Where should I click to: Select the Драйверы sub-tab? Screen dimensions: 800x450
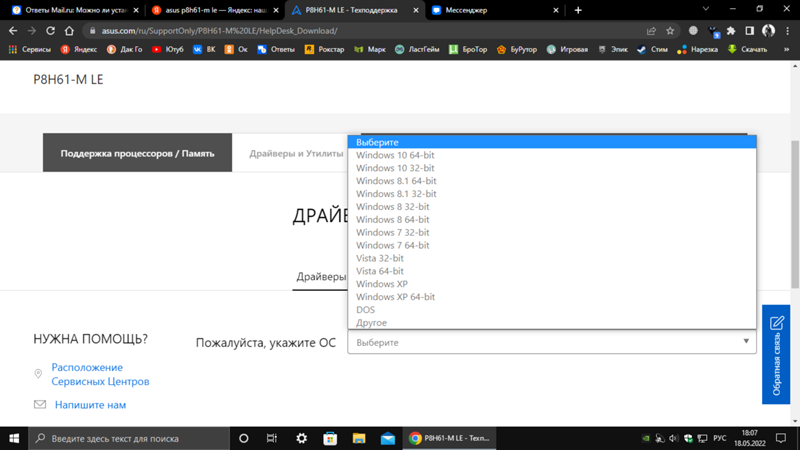(321, 277)
